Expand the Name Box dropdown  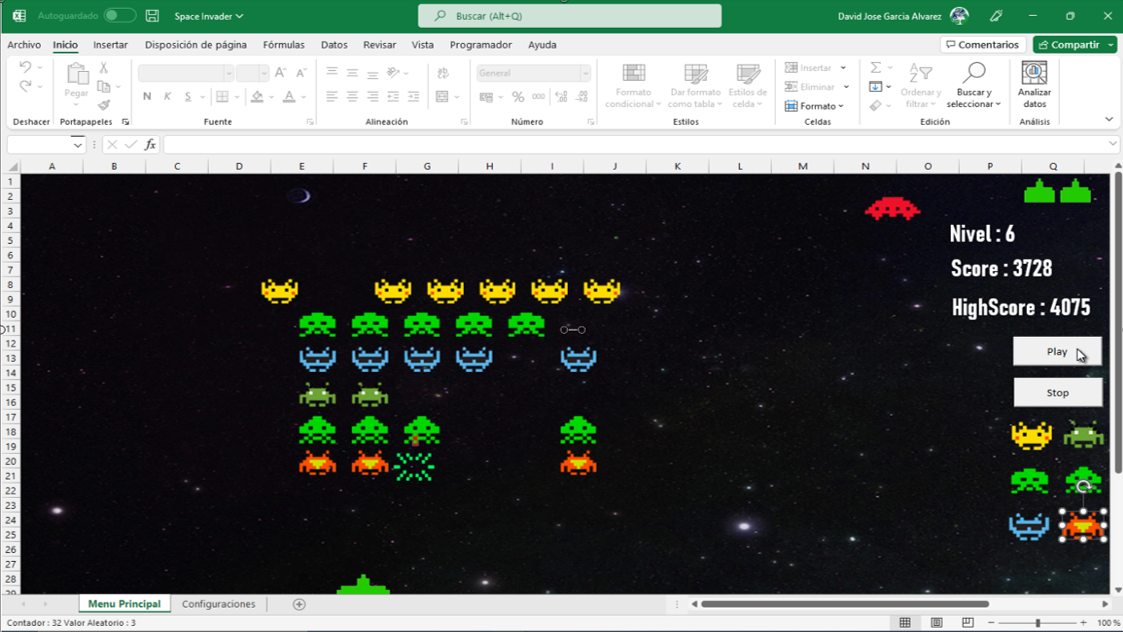pos(77,145)
